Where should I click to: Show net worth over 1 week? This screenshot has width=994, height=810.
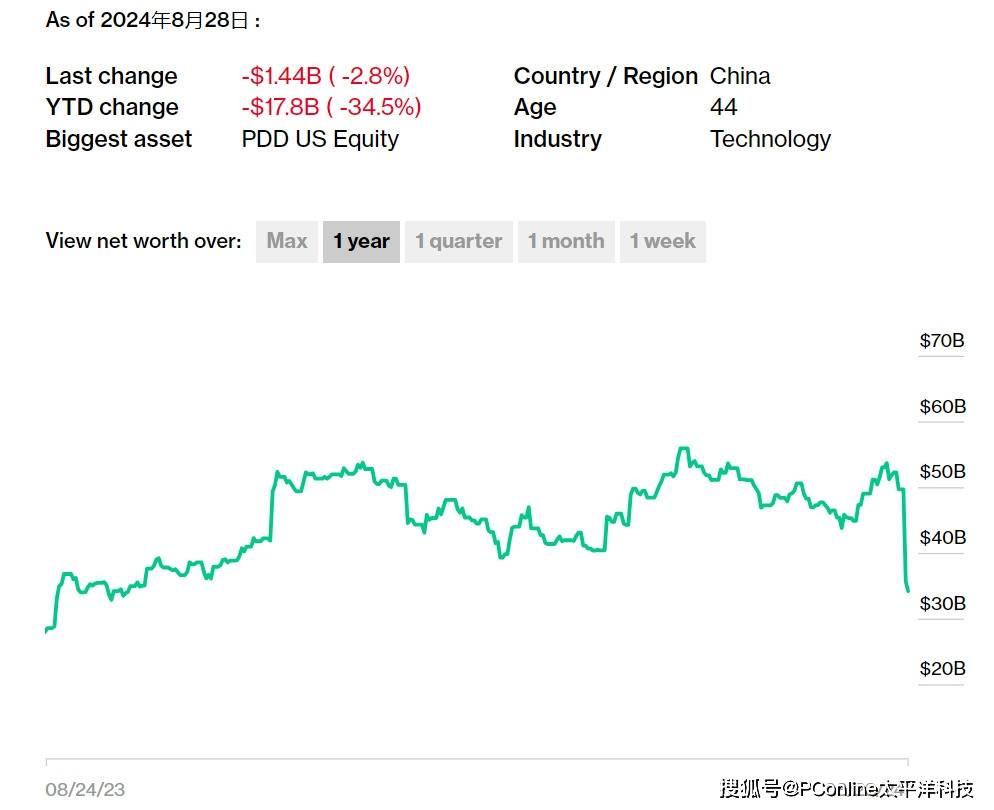(x=662, y=242)
